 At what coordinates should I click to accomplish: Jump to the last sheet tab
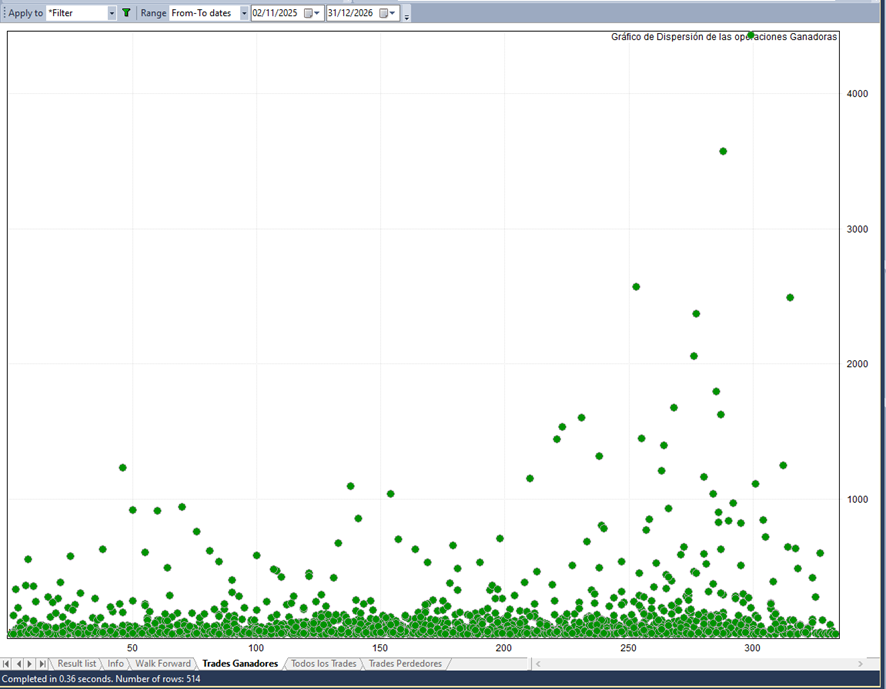pyautogui.click(x=42, y=664)
